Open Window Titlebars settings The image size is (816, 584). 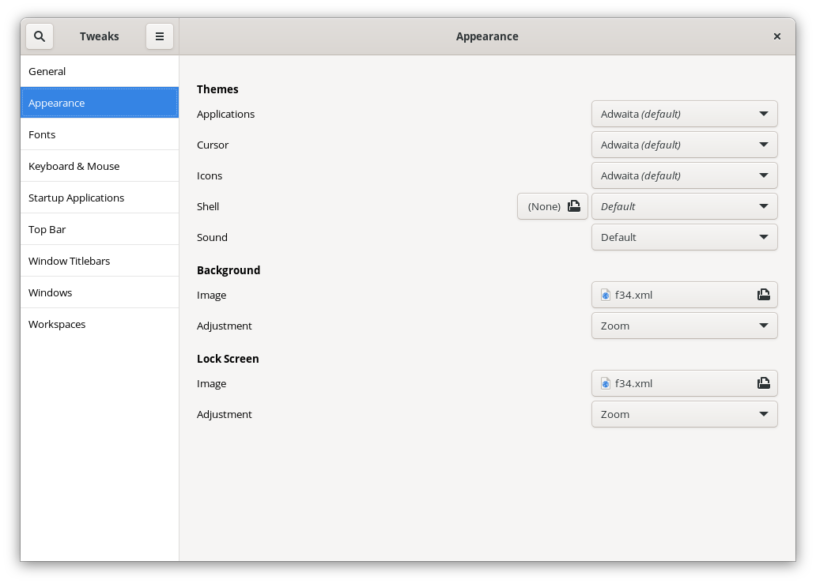pos(99,260)
